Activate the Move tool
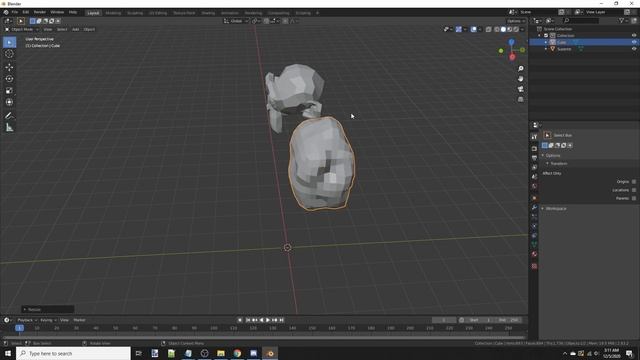The height and width of the screenshot is (360, 640). 9,67
